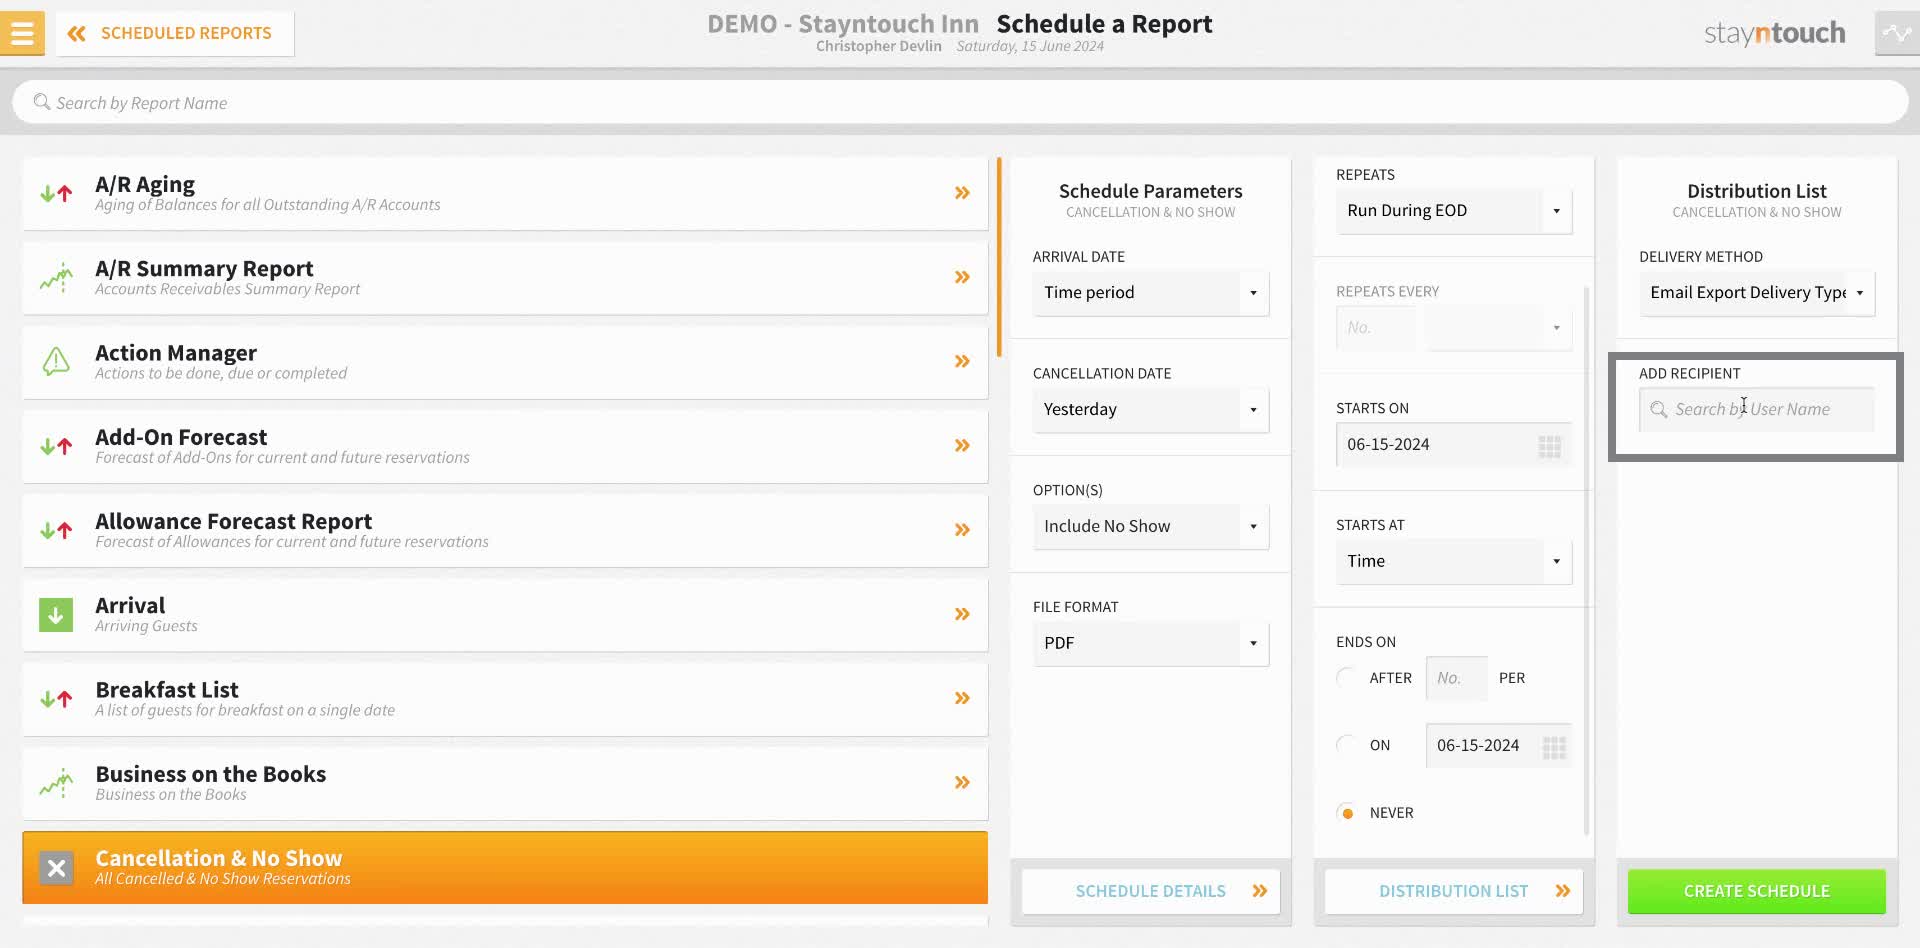
Task: Click the green Create Schedule button
Action: coord(1757,891)
